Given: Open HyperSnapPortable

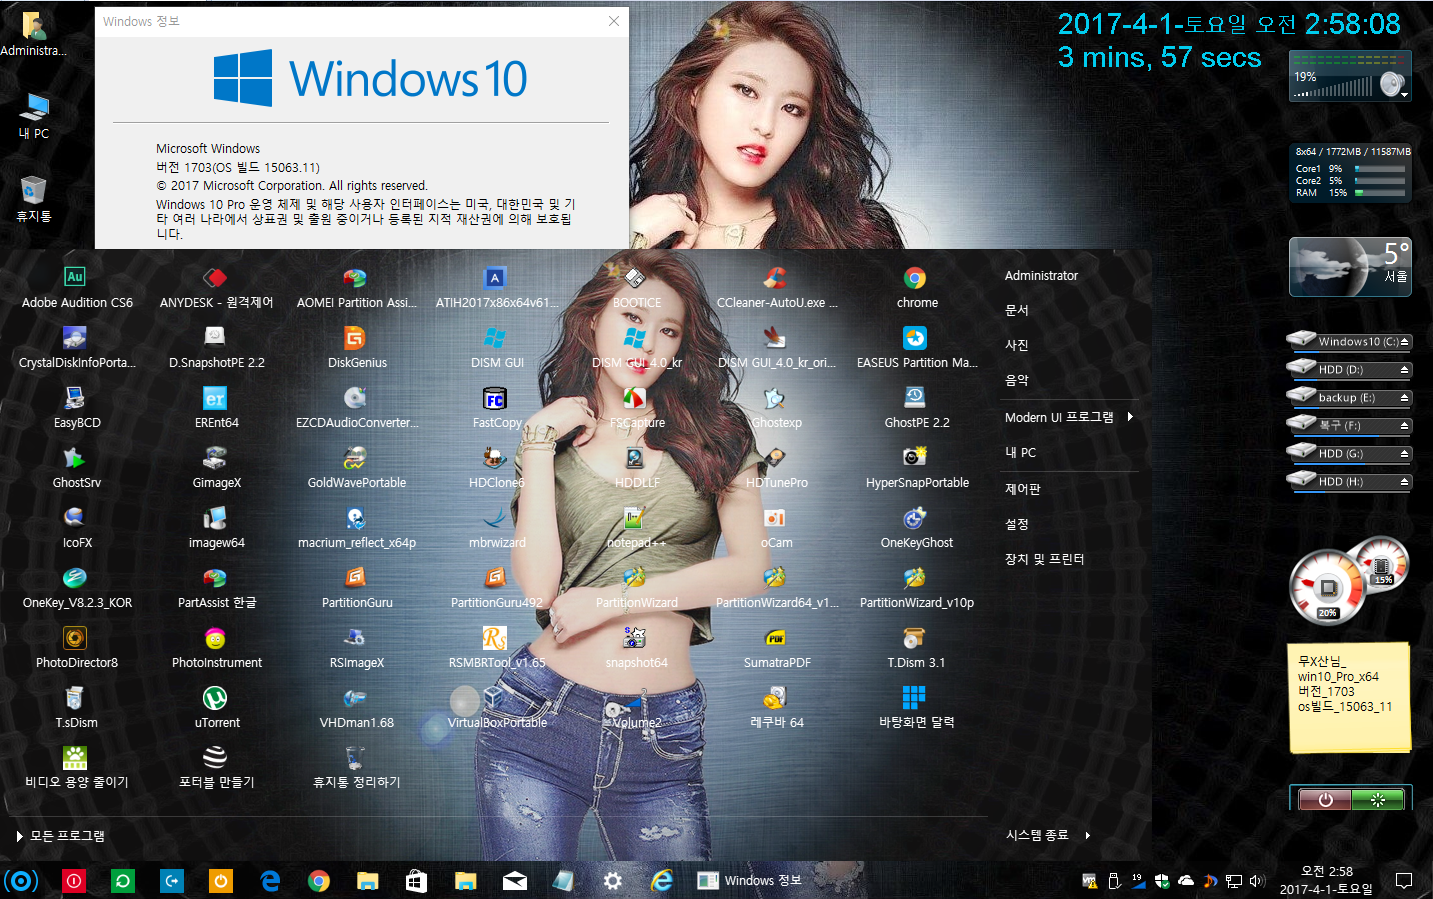Looking at the screenshot, I should click(x=916, y=468).
